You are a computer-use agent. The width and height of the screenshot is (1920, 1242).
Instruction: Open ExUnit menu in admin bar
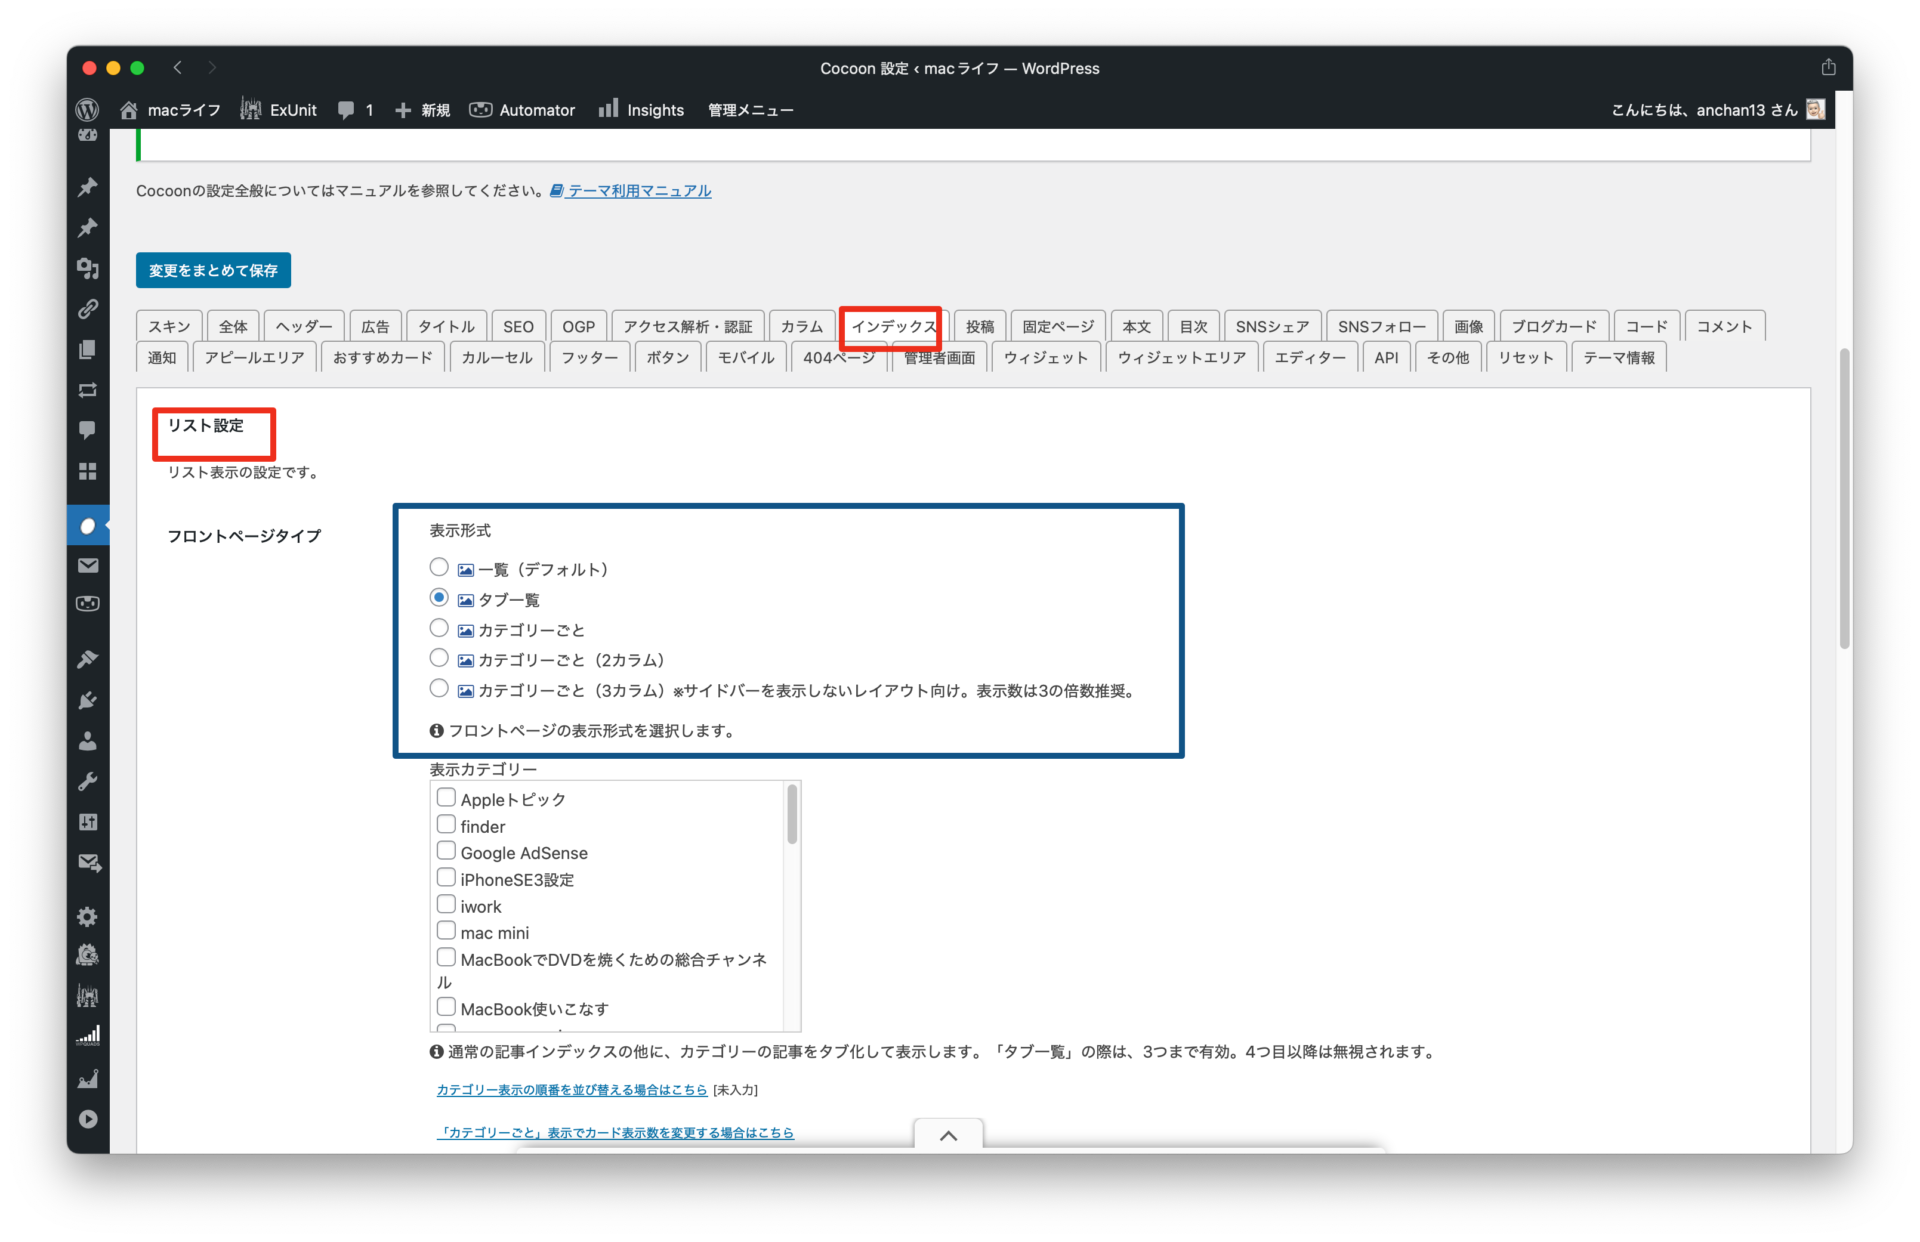pyautogui.click(x=278, y=110)
